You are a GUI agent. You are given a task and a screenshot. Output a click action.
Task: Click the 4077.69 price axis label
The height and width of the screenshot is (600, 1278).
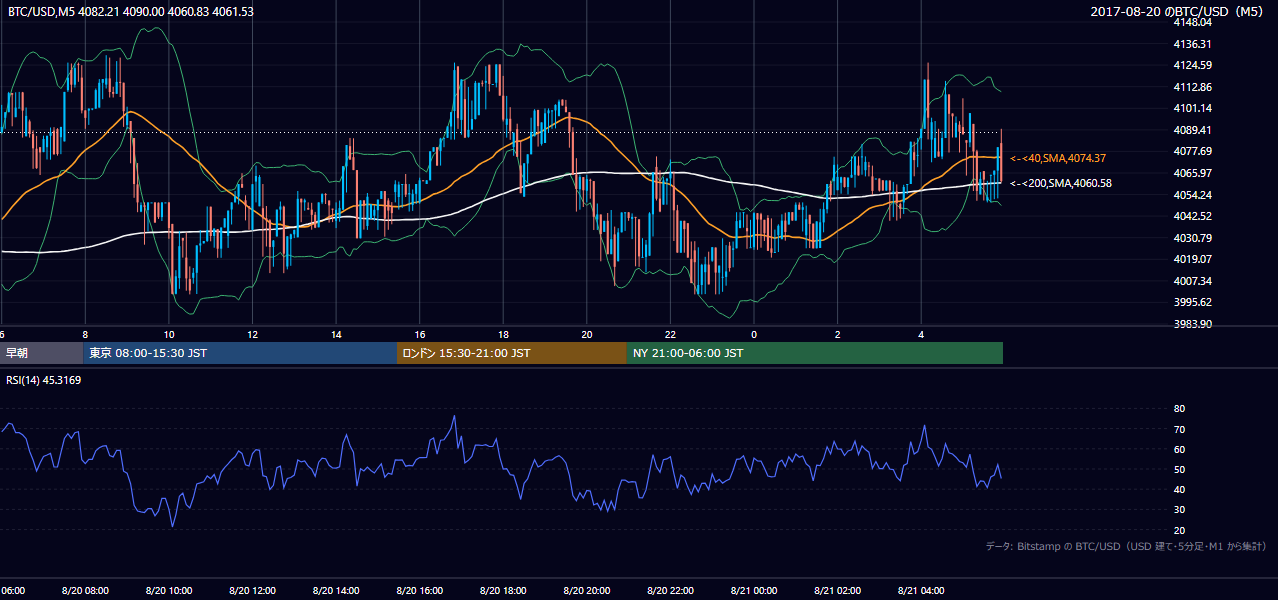coord(1193,151)
